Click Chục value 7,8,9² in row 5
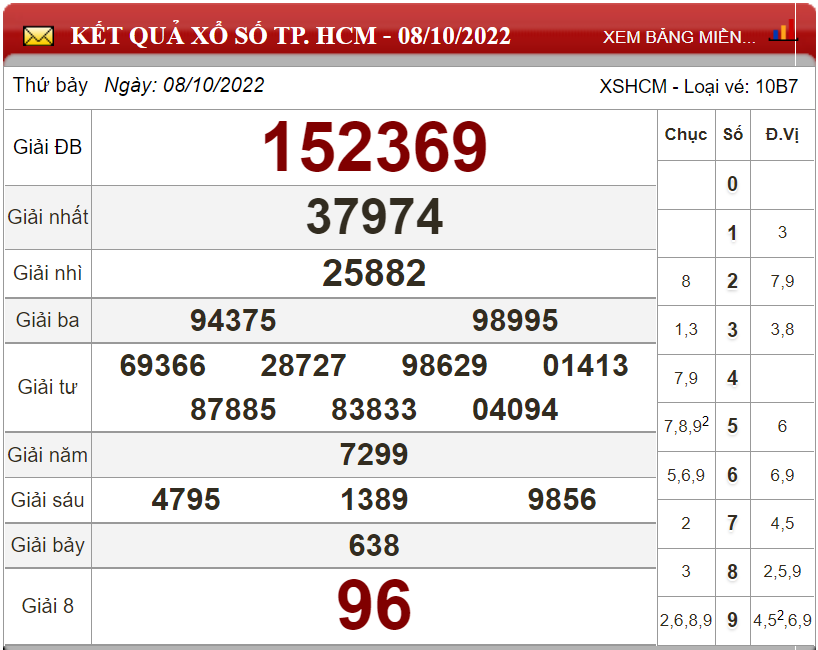Screen dimensions: 818x650 pos(686,425)
